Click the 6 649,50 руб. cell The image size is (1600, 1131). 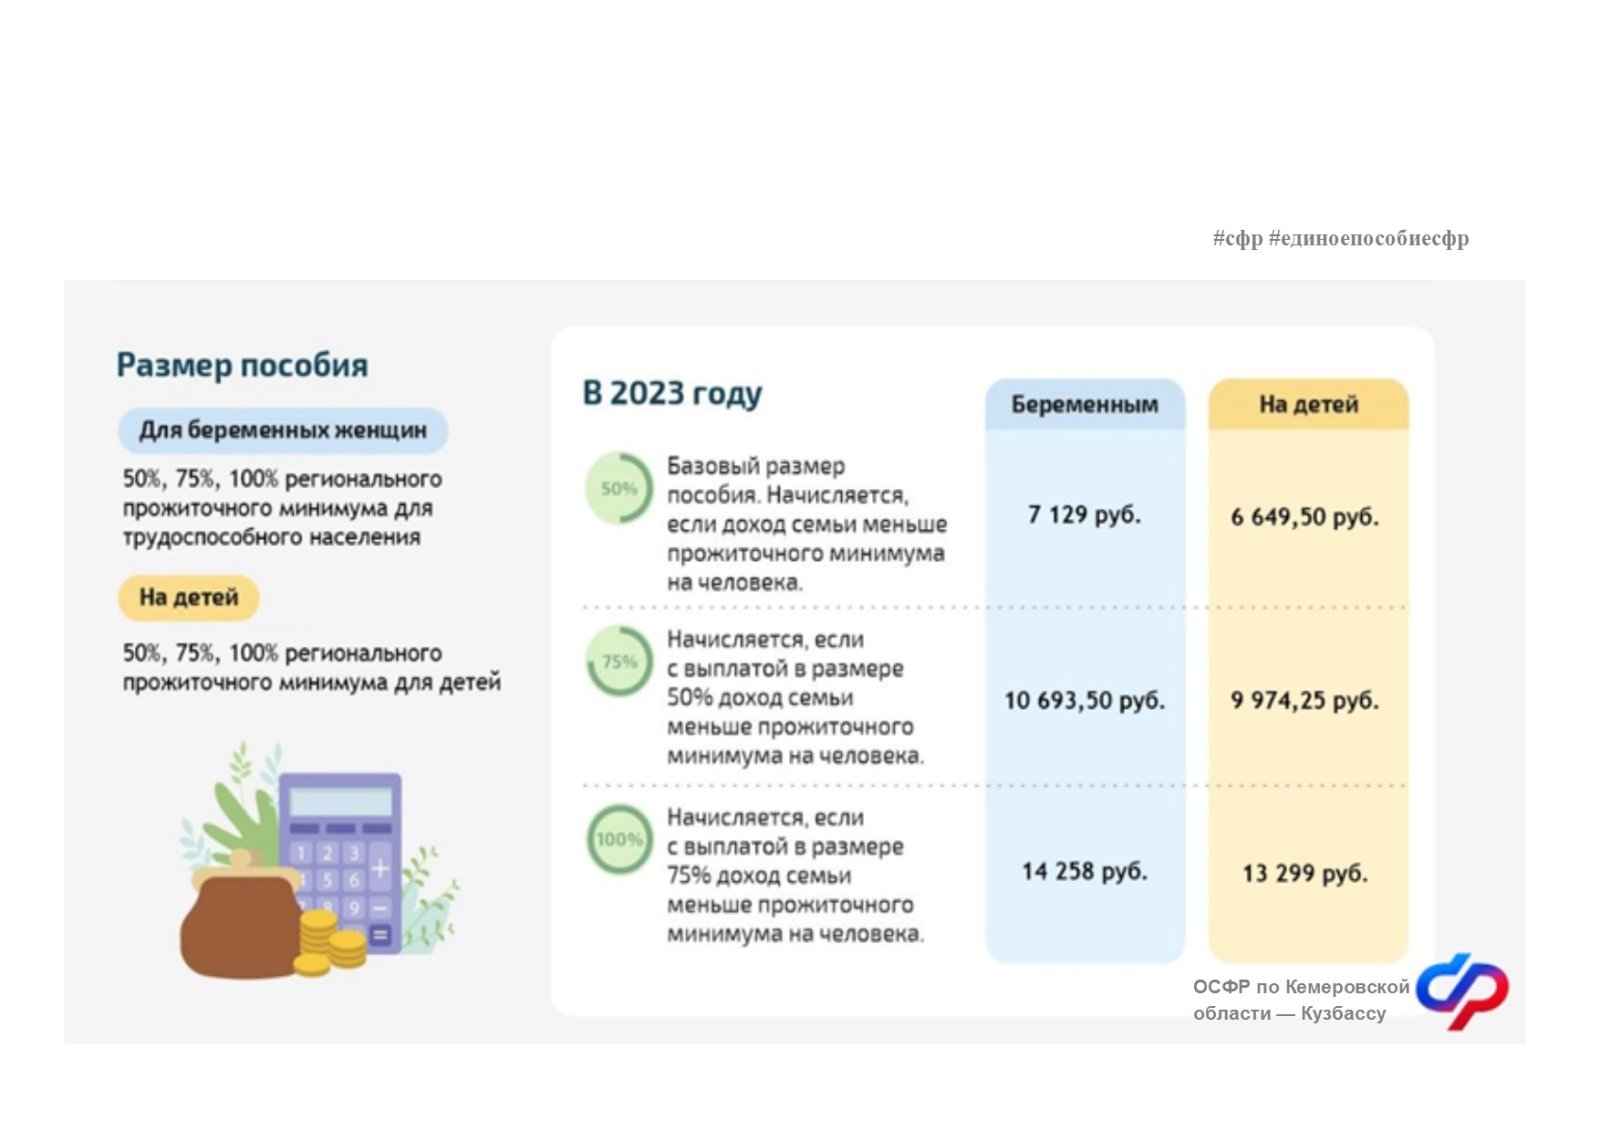point(1305,517)
